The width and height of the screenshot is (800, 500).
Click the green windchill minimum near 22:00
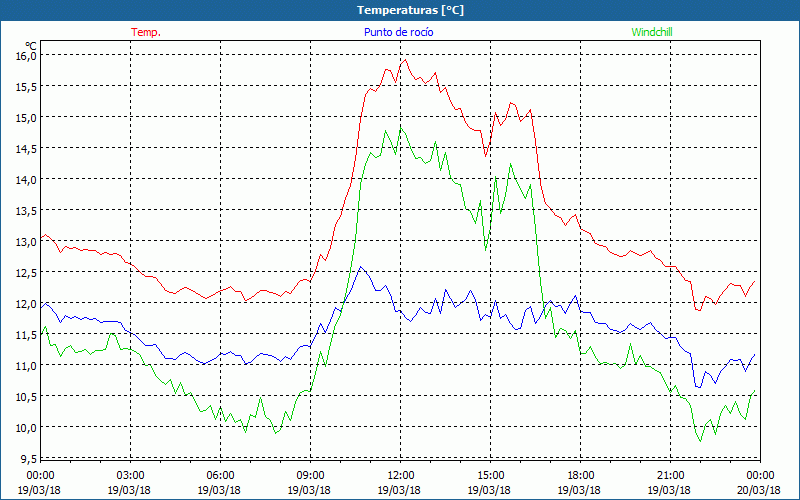[700, 441]
